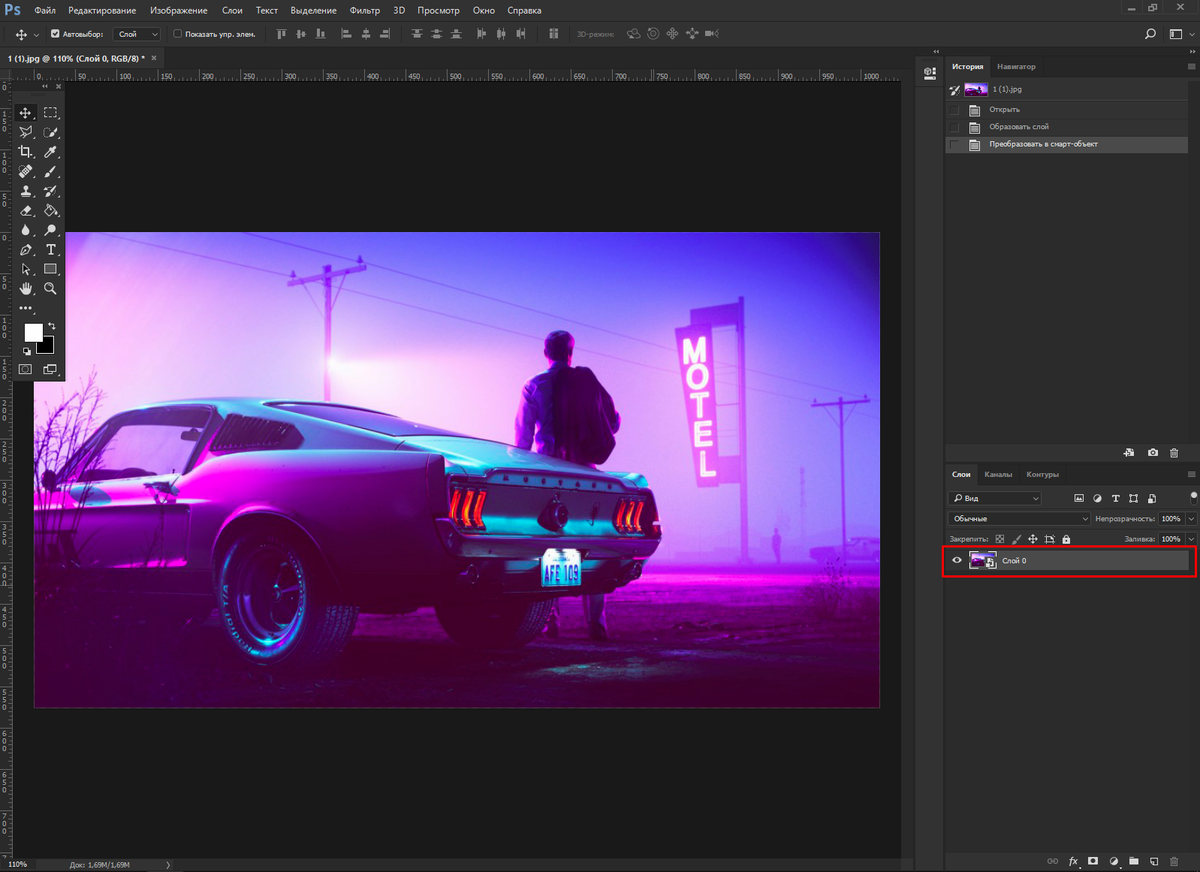The height and width of the screenshot is (872, 1200).
Task: Select history state Преобразовать в смарт-объект
Action: point(1067,145)
